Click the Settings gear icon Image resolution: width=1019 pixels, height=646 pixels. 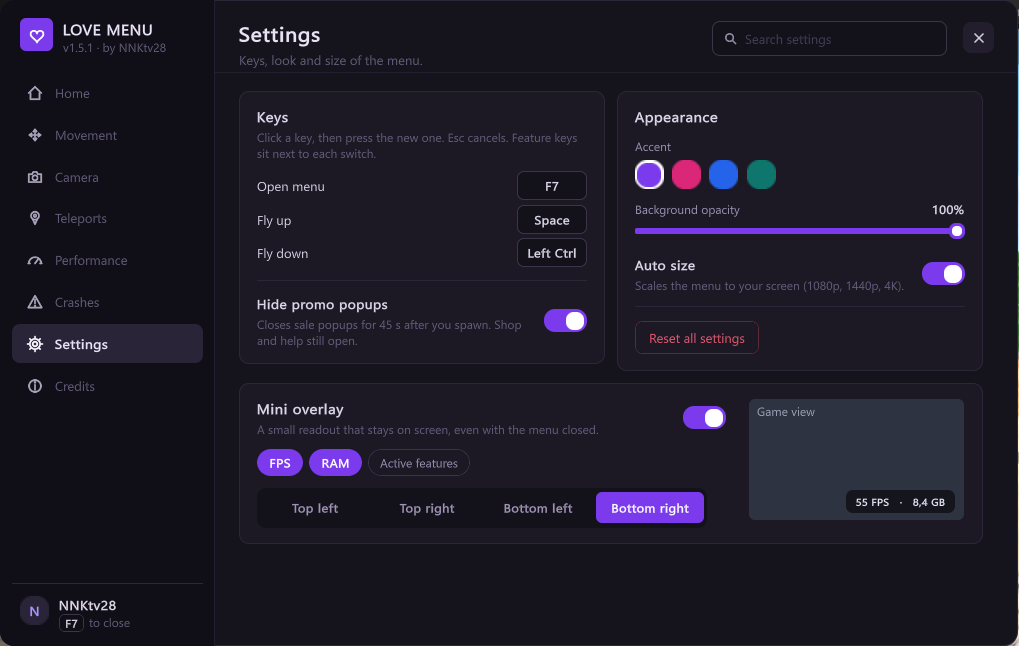click(x=35, y=344)
